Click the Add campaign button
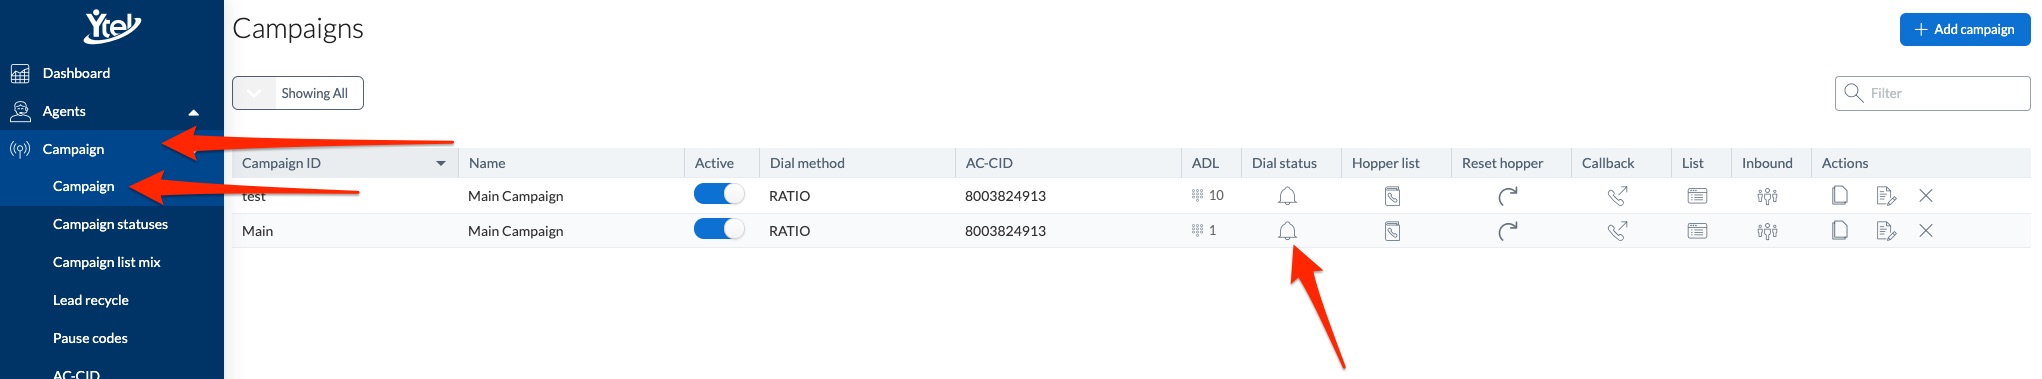 1964,29
